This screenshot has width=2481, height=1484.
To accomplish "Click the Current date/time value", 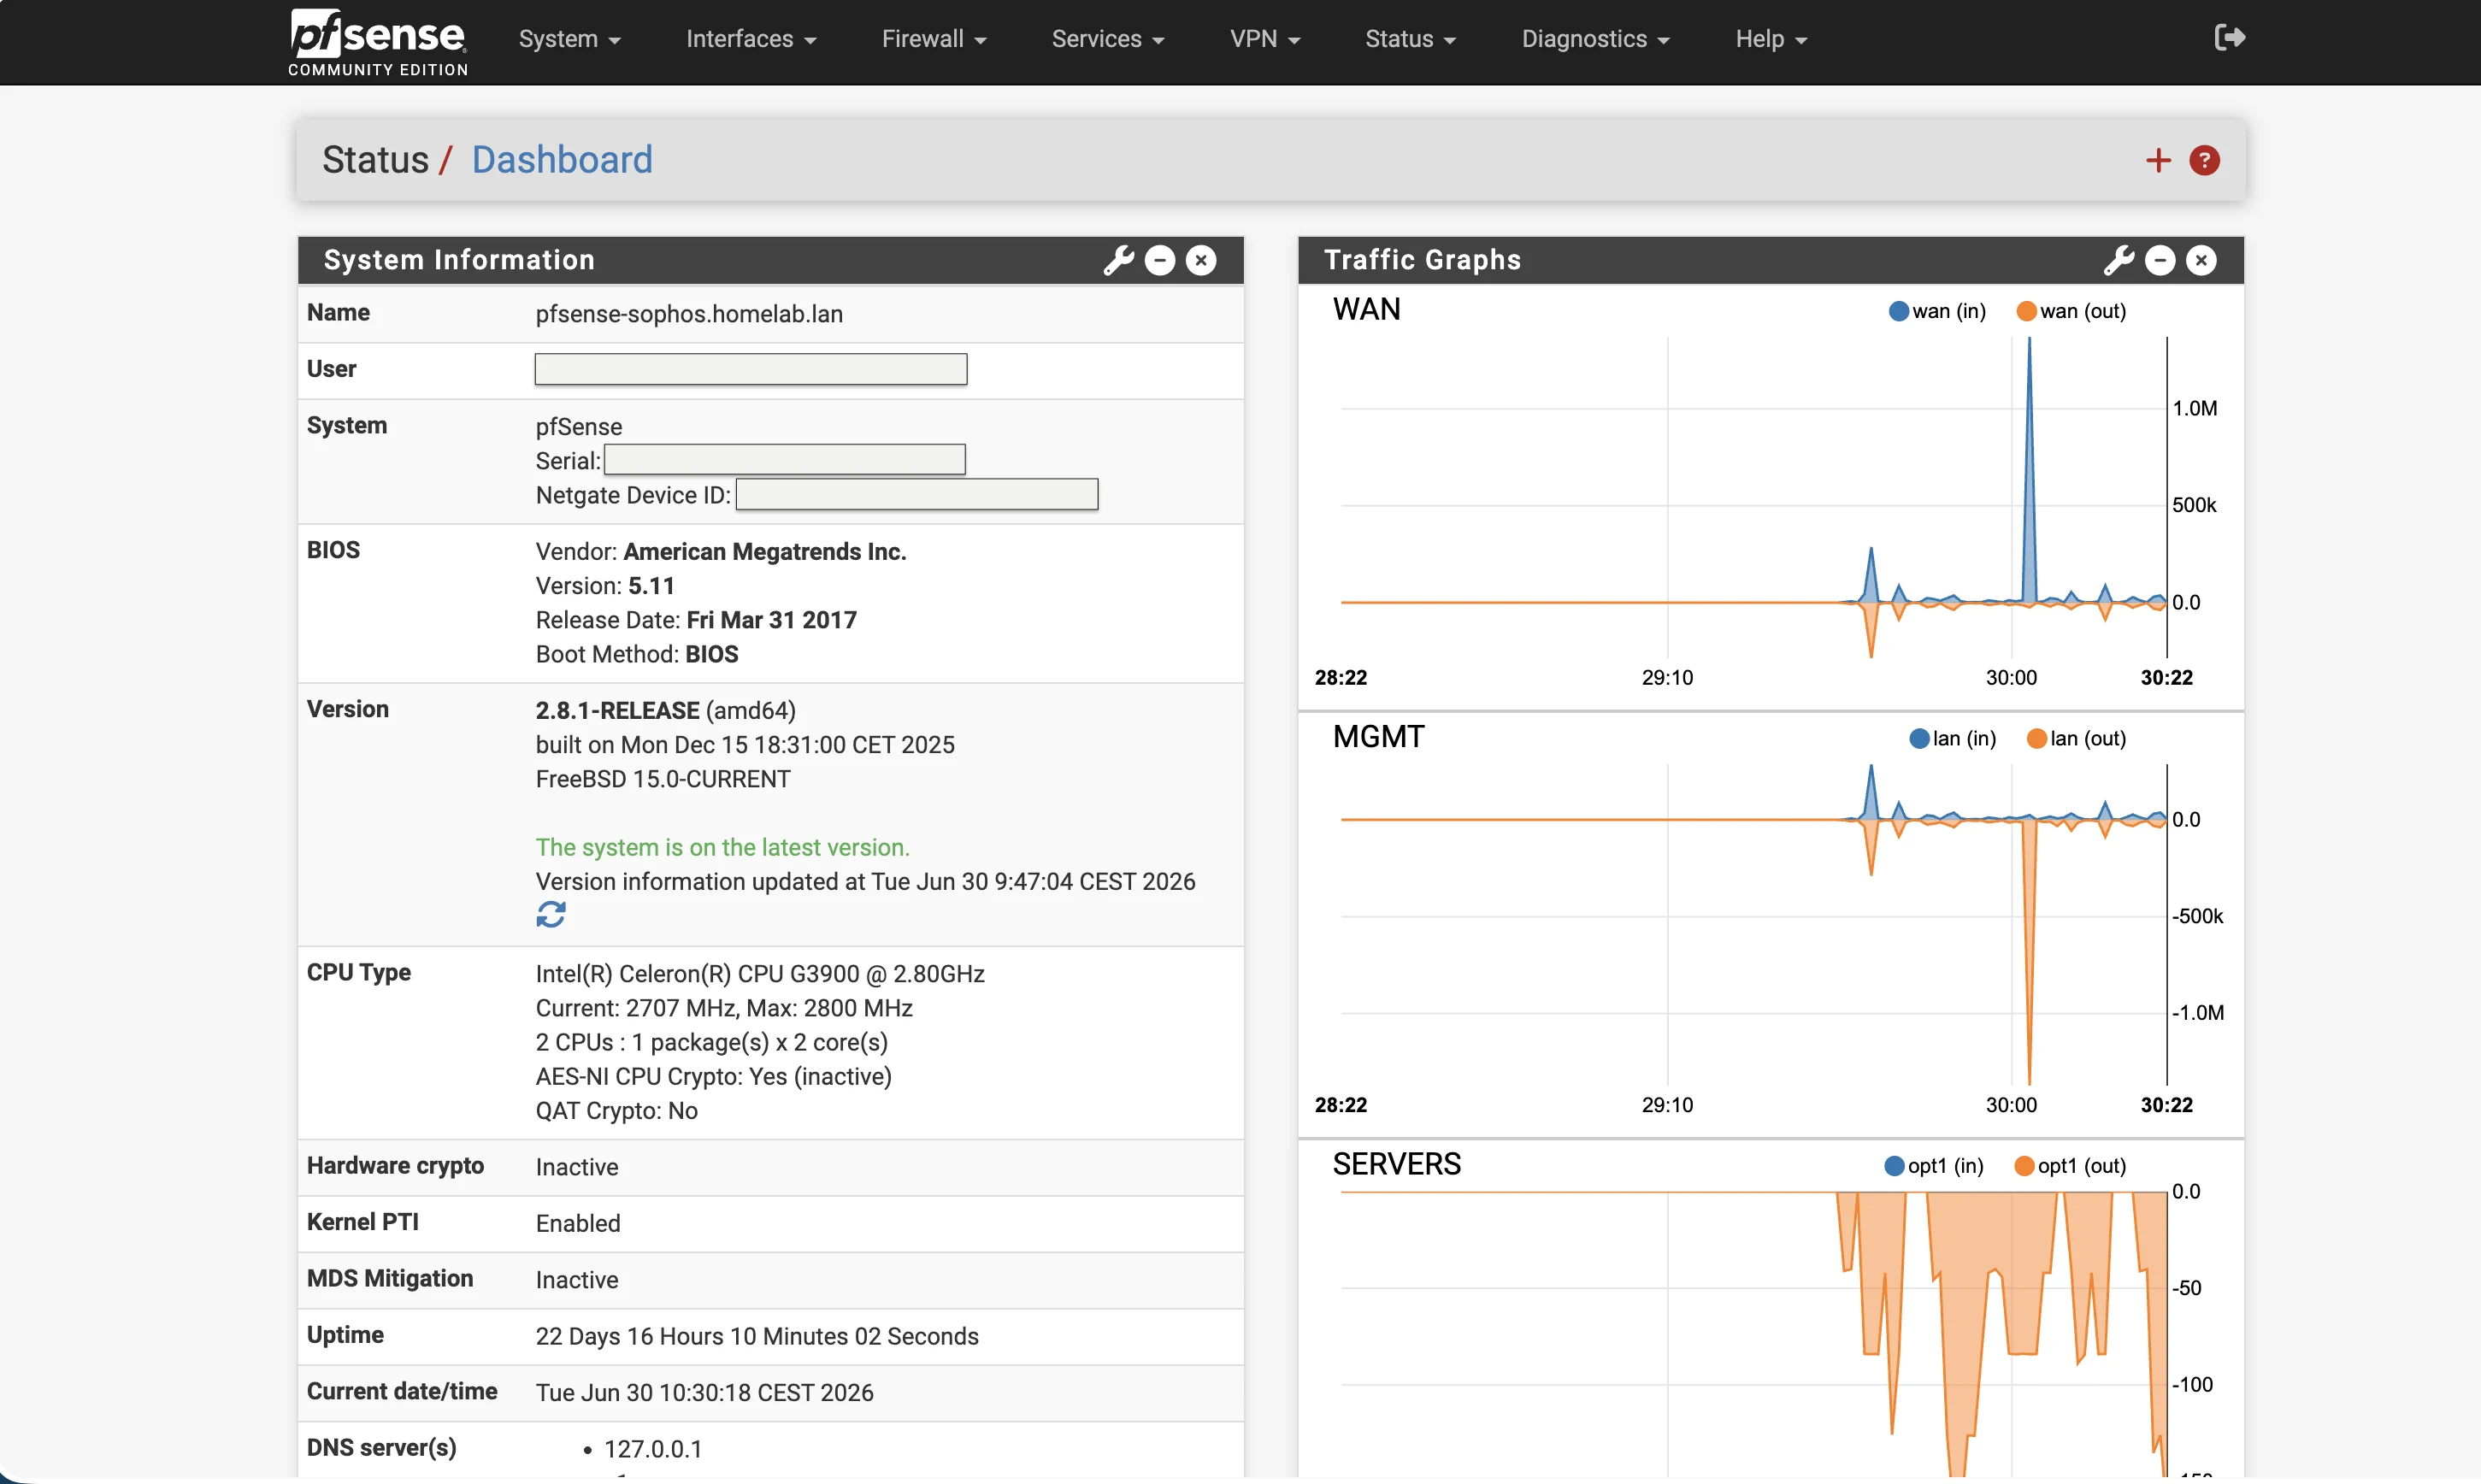I will (x=704, y=1392).
